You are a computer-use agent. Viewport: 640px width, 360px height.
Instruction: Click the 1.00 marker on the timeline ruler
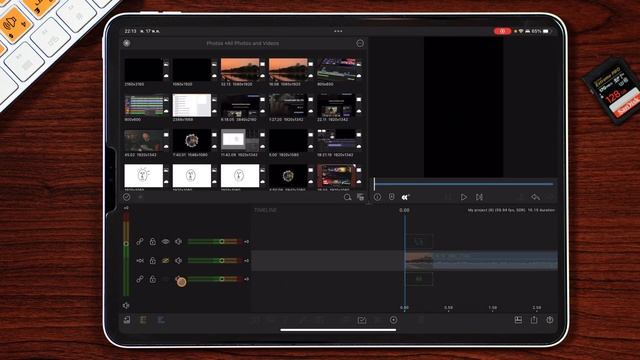493,308
